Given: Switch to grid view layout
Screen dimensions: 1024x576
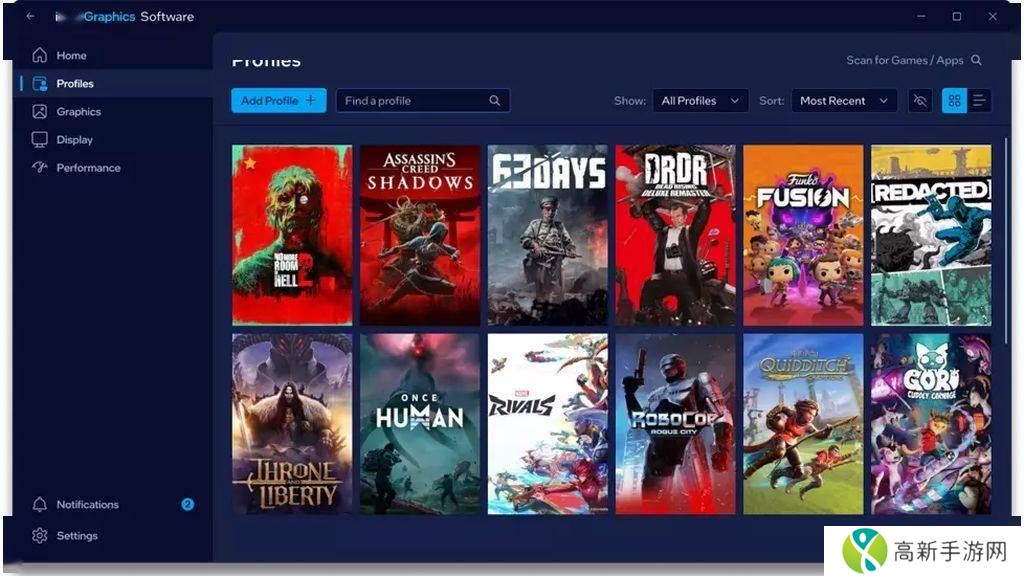Looking at the screenshot, I should (954, 101).
